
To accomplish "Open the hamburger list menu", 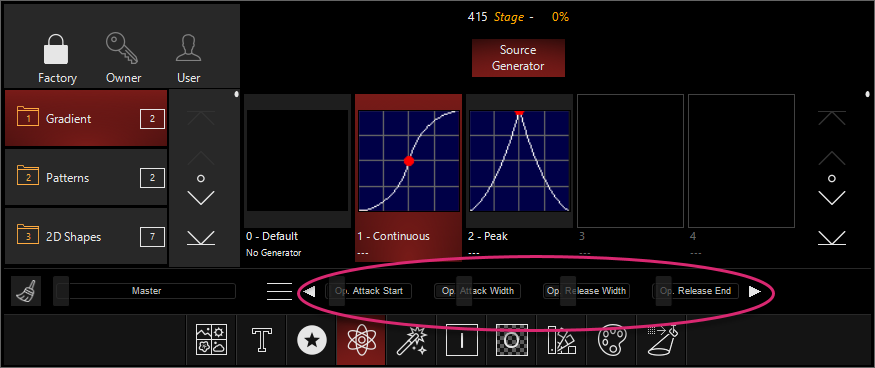I will coord(280,291).
